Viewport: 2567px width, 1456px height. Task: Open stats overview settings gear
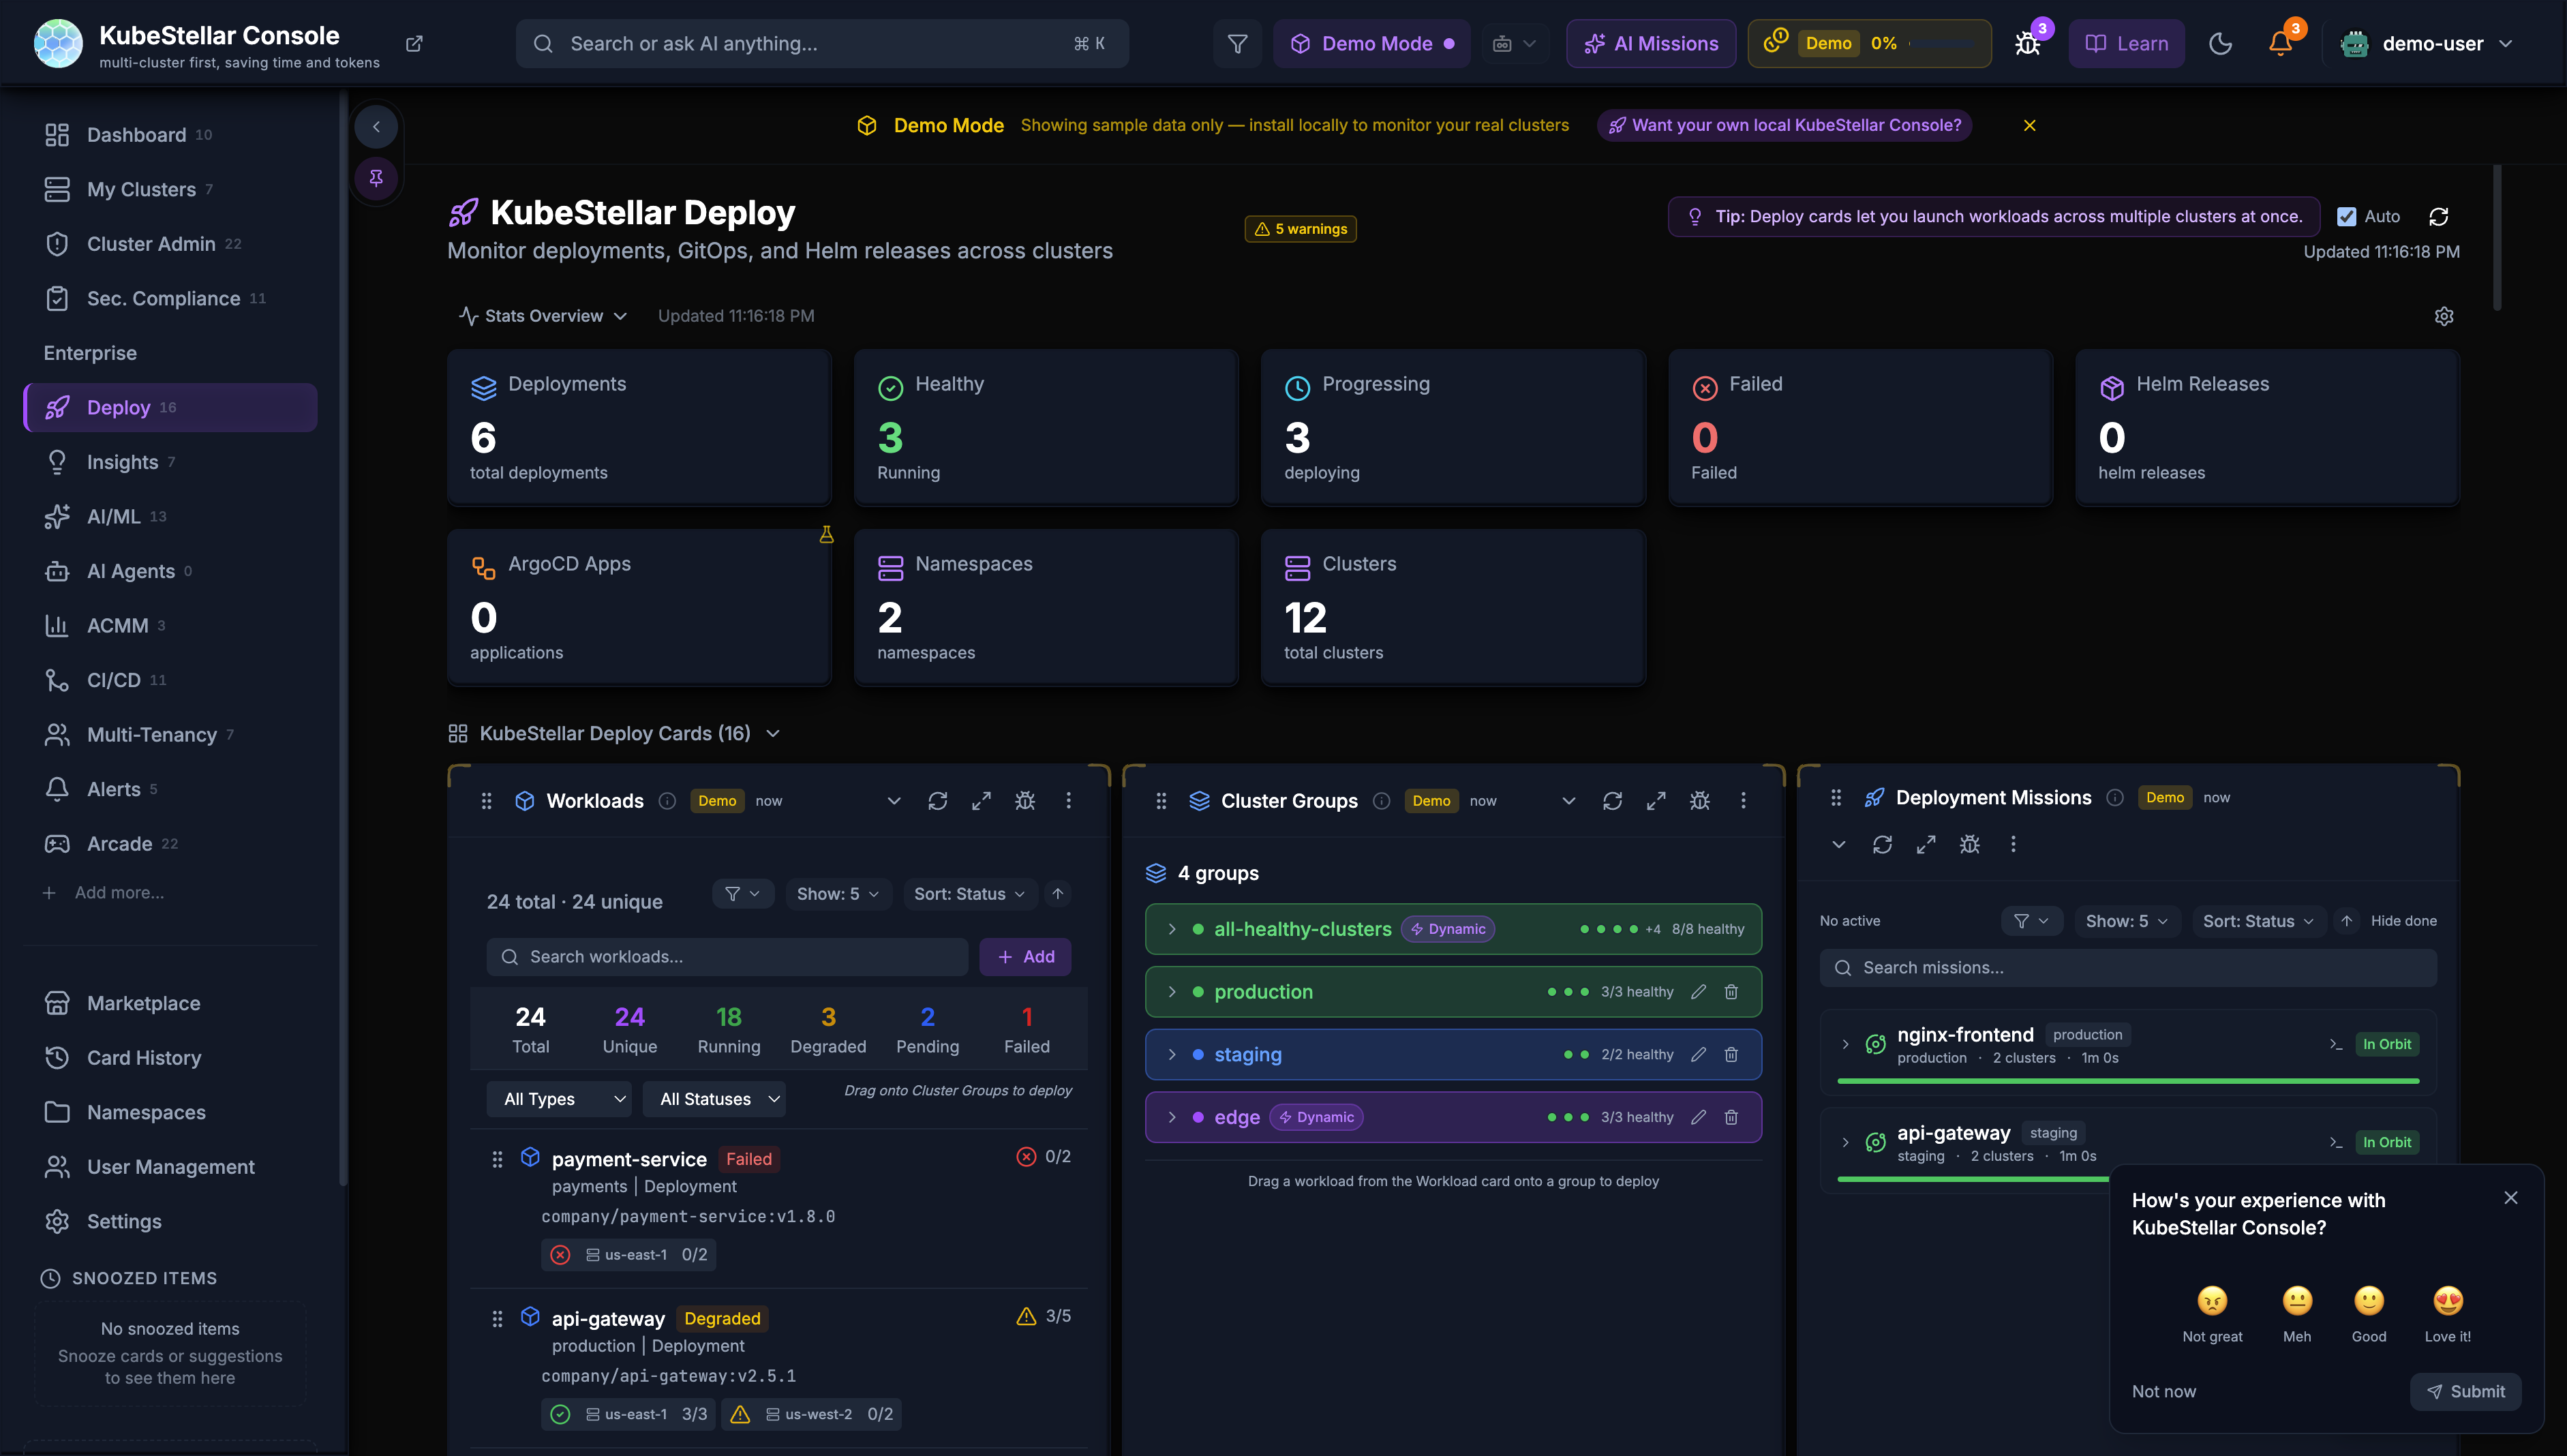[2444, 316]
